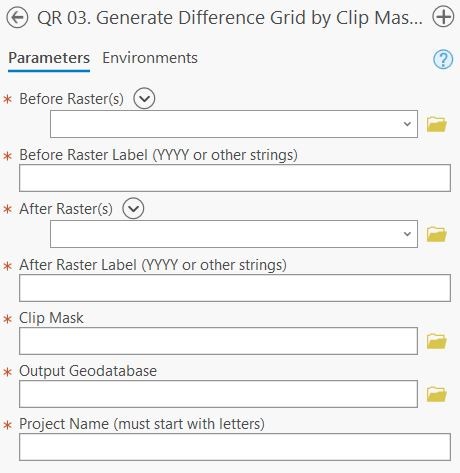Click the Clip Mask input field
The height and width of the screenshot is (473, 460).
coord(218,341)
